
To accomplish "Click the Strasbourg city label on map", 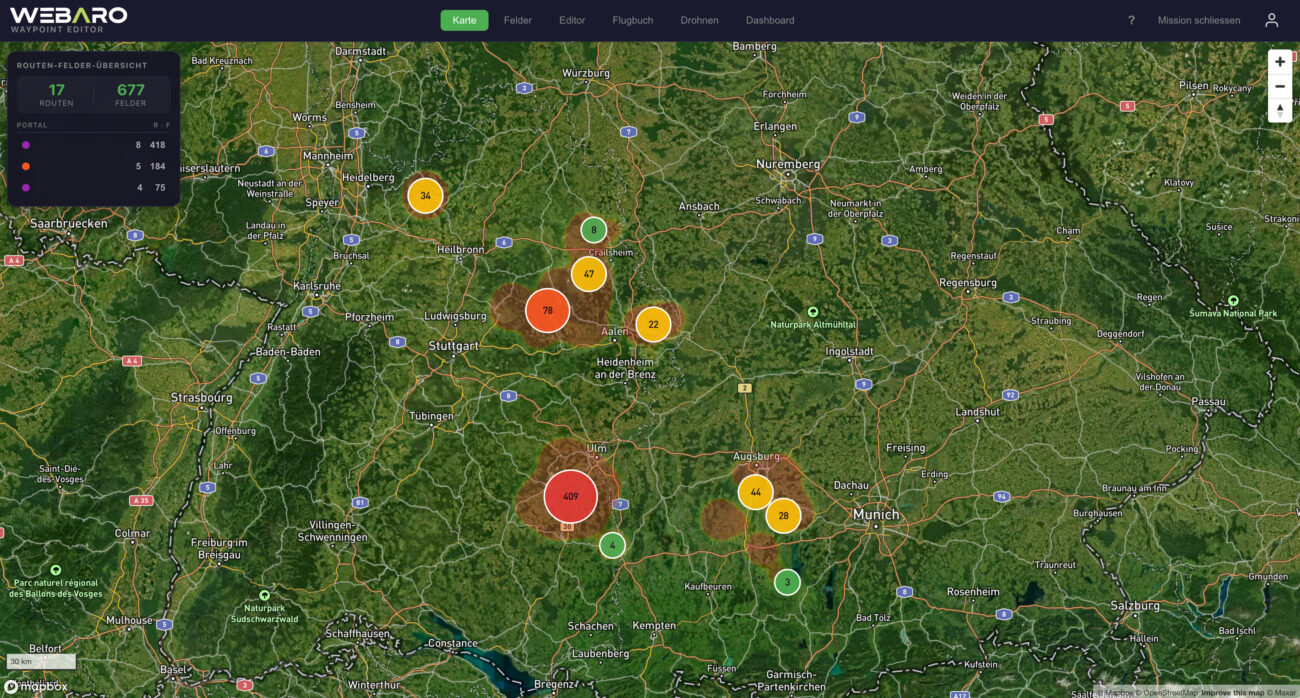I will pyautogui.click(x=202, y=397).
